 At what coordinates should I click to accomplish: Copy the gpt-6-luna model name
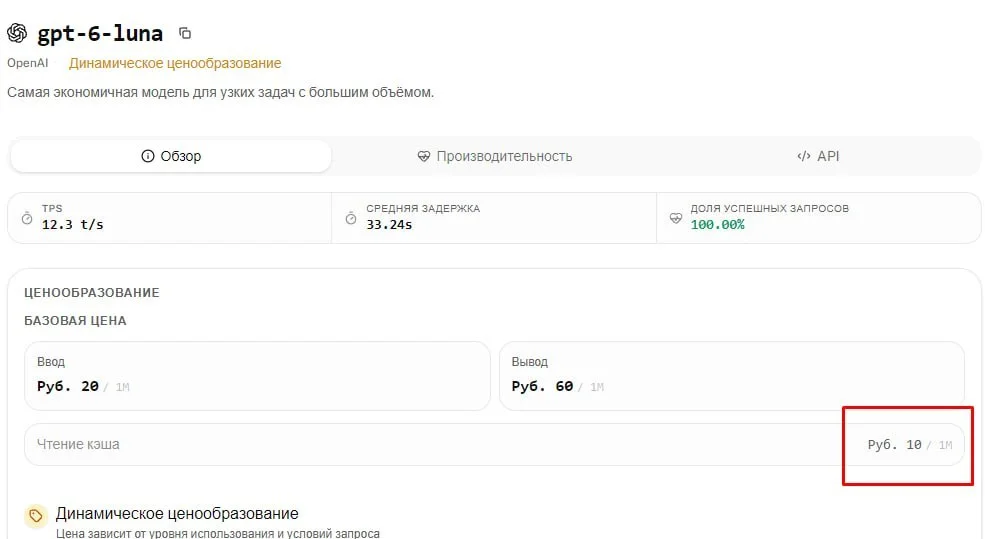click(x=185, y=33)
